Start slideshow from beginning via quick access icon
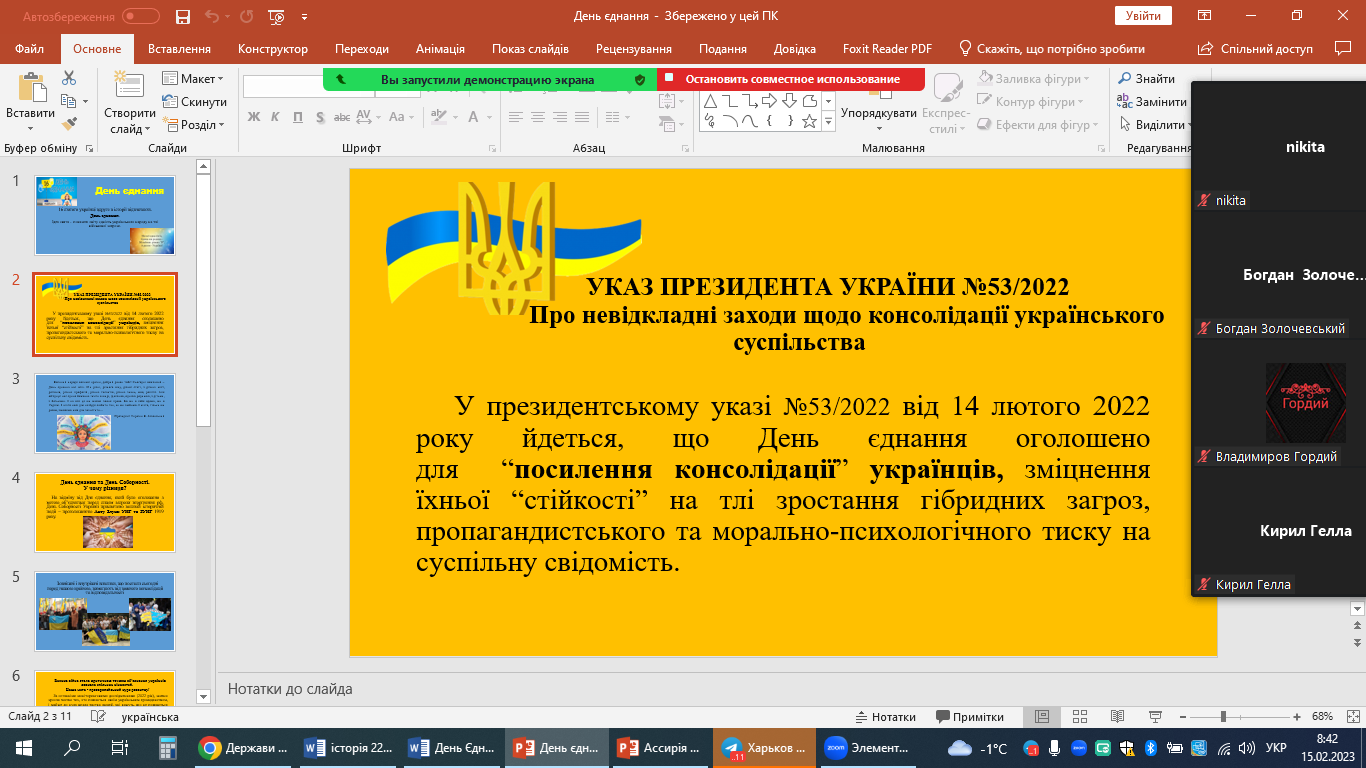The width and height of the screenshot is (1366, 768). click(275, 17)
